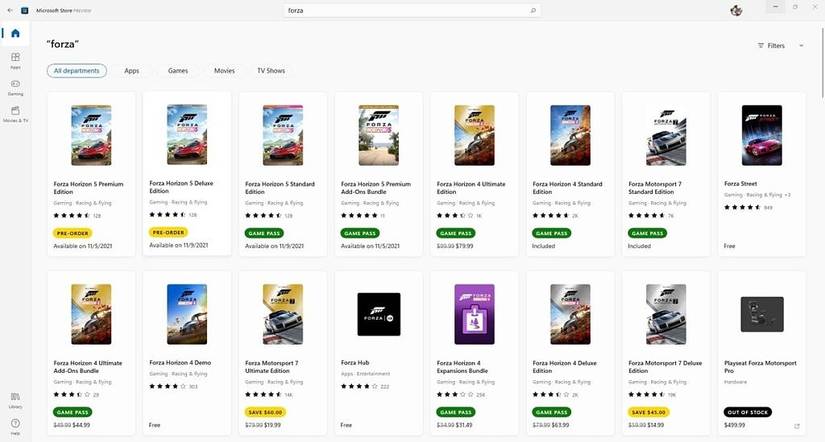Click star rating of Forza Hub
This screenshot has height=442, width=825.
359,386
